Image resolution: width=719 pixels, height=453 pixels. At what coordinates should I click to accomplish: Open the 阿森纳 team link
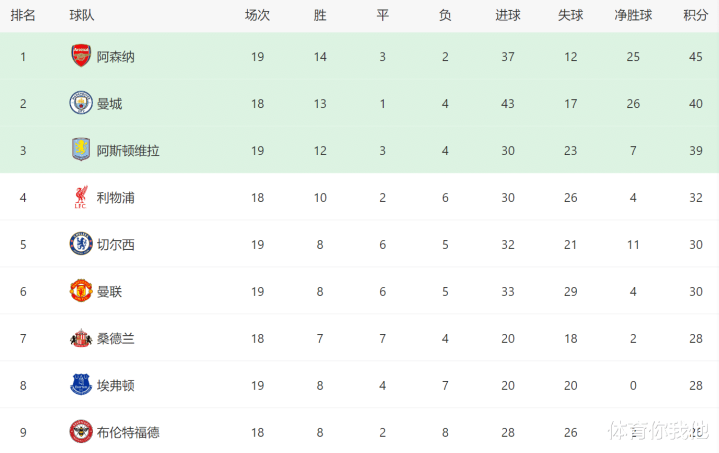116,57
